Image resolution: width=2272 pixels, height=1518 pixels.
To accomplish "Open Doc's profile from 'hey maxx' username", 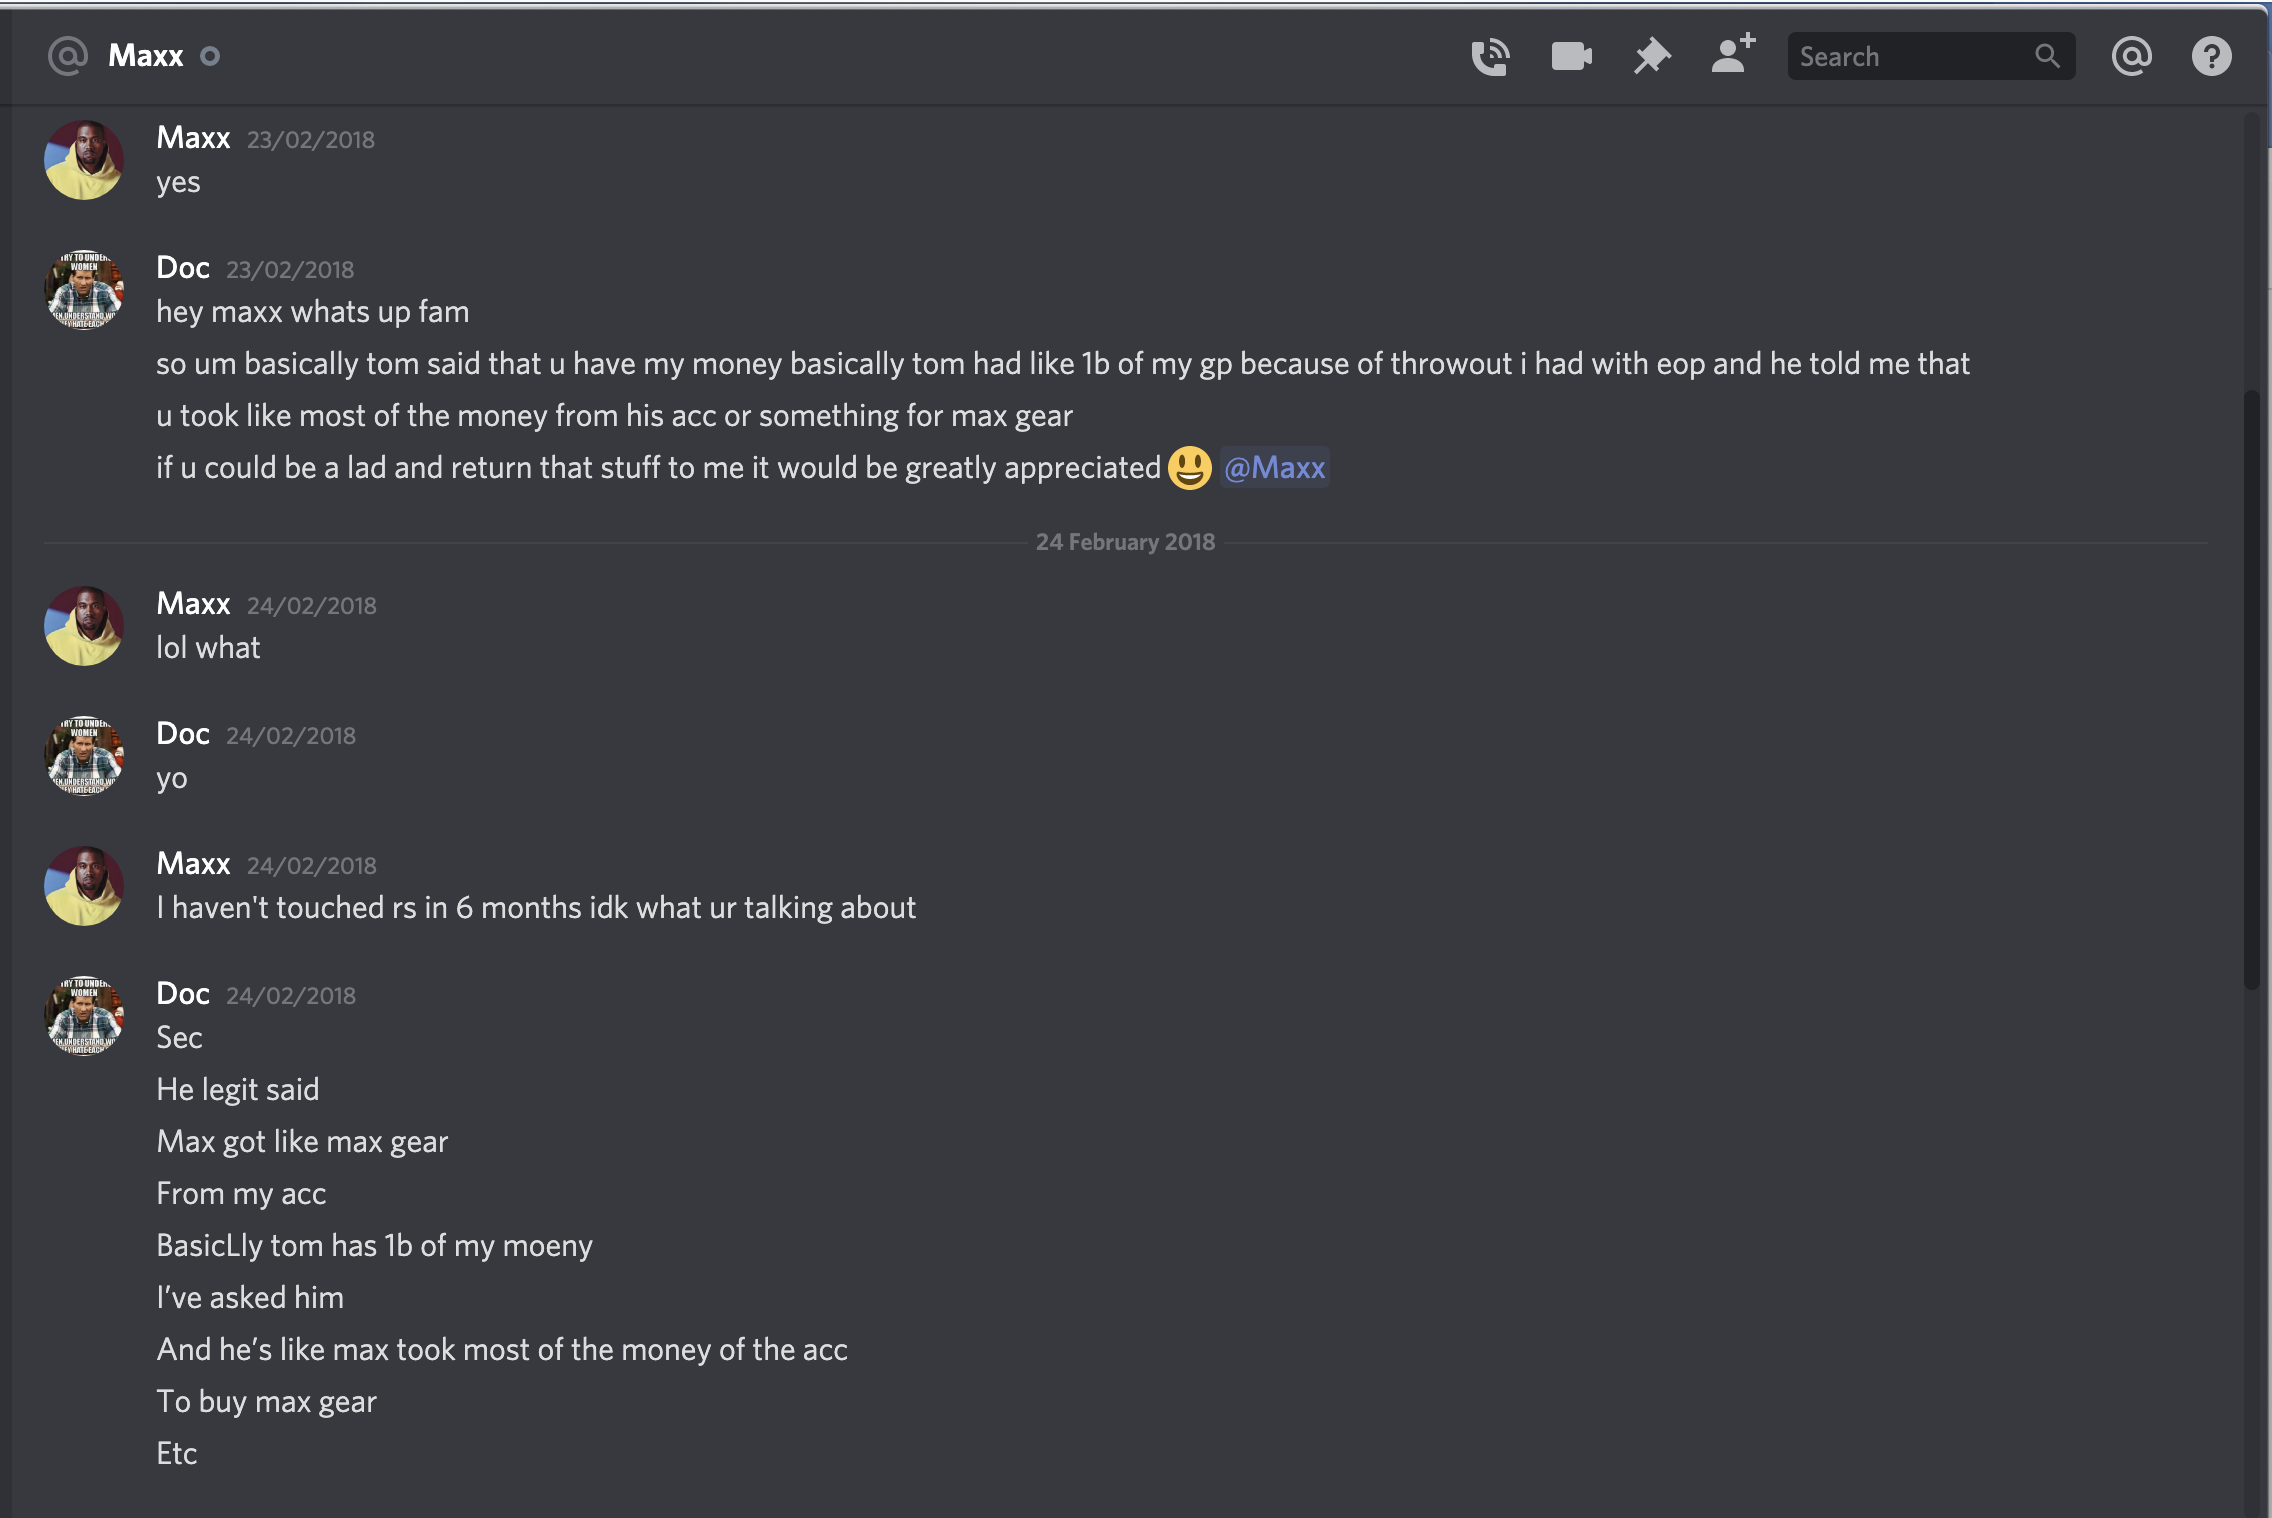I will point(183,267).
